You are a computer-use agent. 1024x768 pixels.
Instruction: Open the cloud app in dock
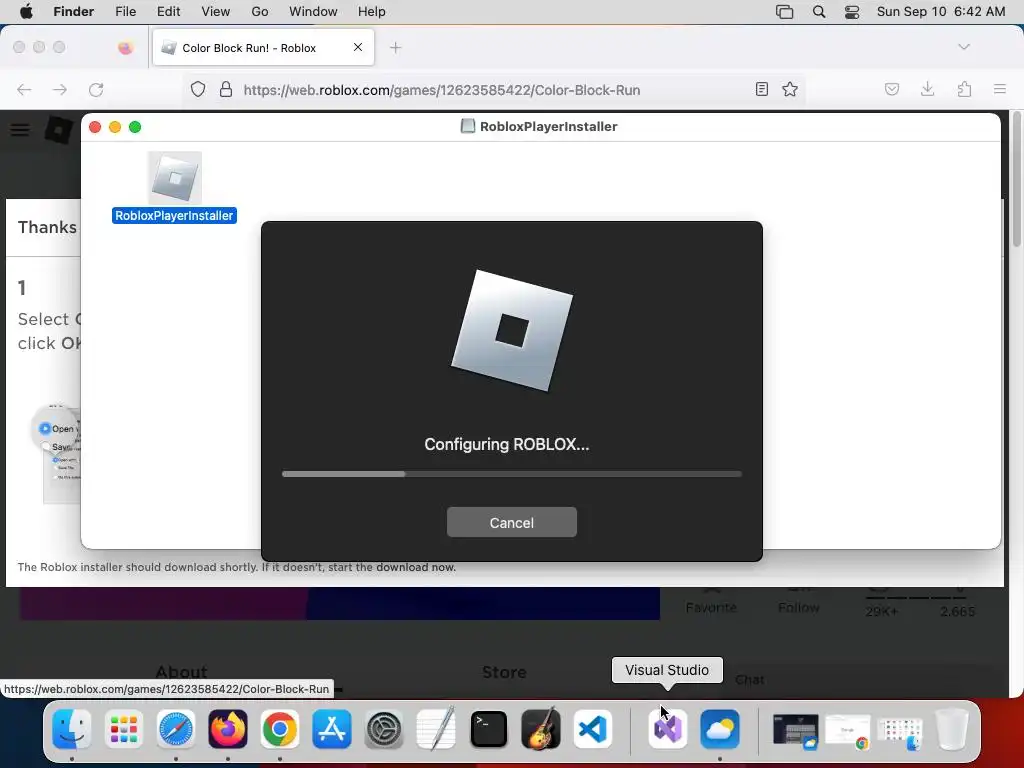click(x=720, y=729)
